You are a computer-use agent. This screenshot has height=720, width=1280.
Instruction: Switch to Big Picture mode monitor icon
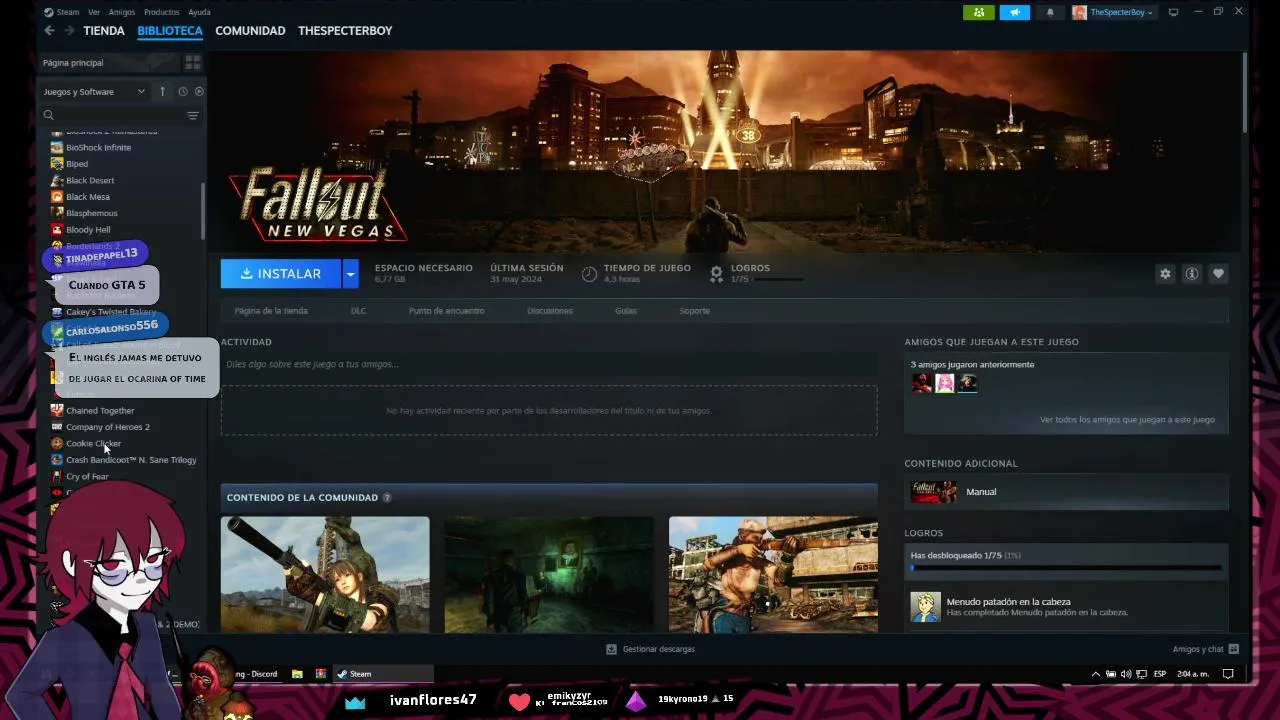[x=1173, y=12]
